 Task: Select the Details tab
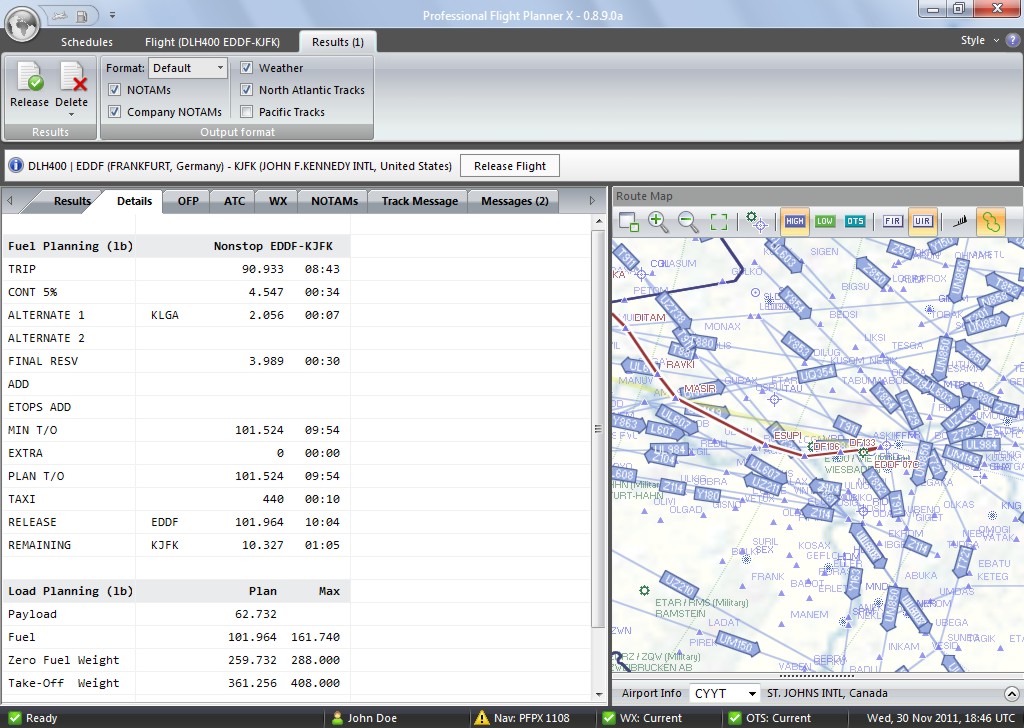(x=135, y=201)
